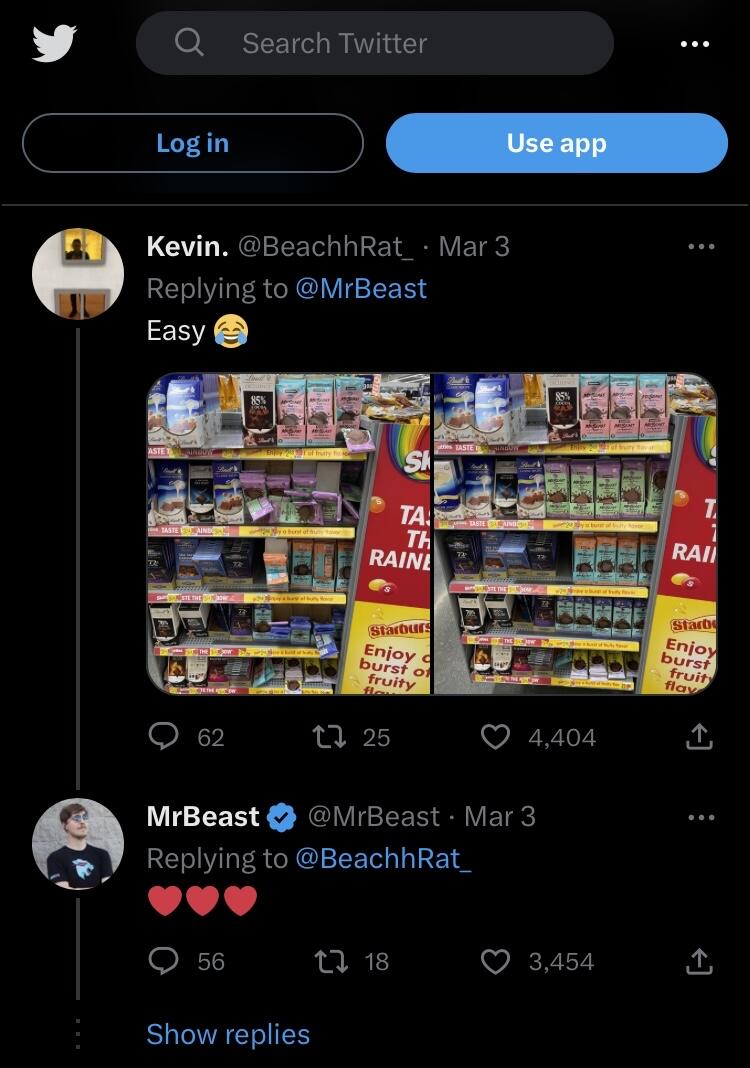Viewport: 750px width, 1068px height.
Task: Like Kevin's tweet with 4,404 likes
Action: click(496, 737)
